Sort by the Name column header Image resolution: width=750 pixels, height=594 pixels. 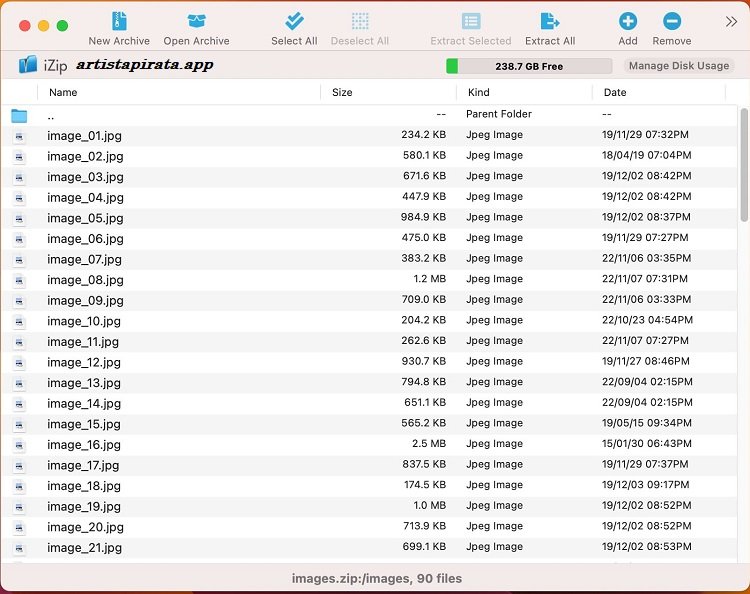(x=63, y=92)
